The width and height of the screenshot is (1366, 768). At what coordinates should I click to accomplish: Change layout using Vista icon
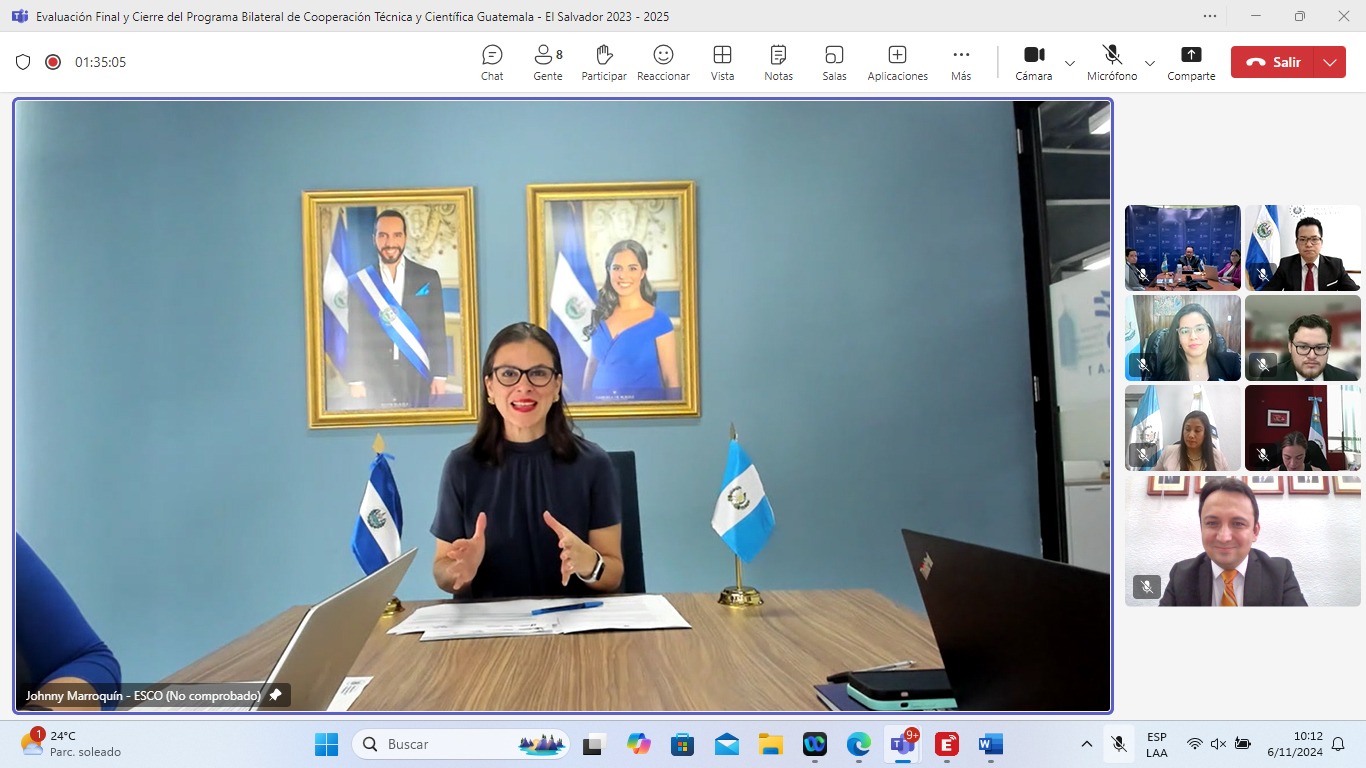(x=722, y=62)
